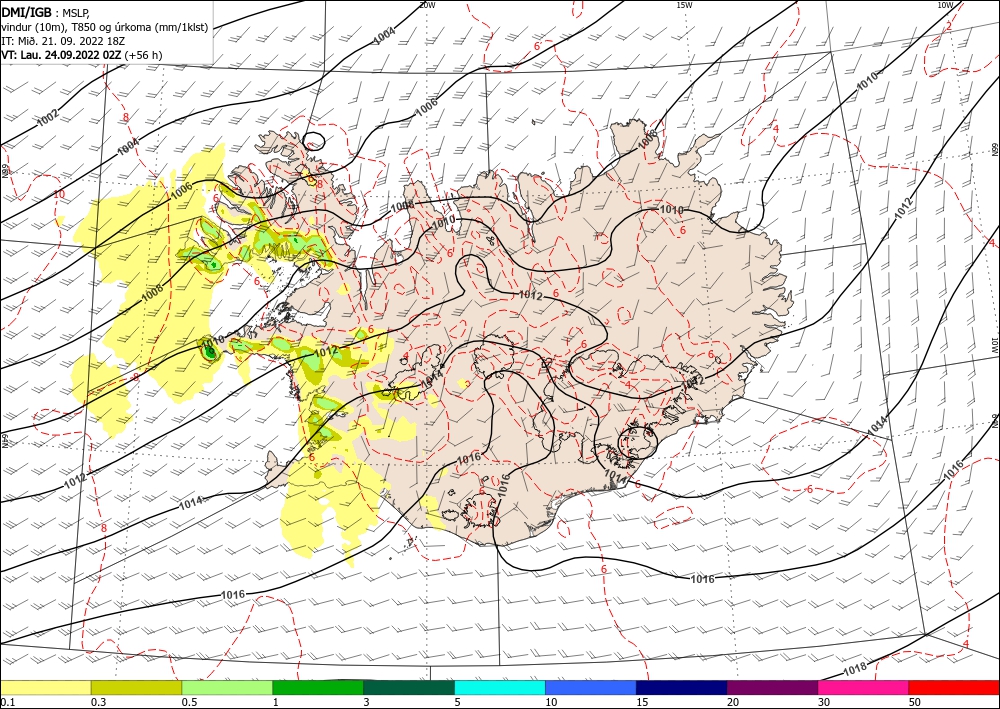
Task: Click the olive 0.3–0.5 legend color band
Action: tap(136, 687)
